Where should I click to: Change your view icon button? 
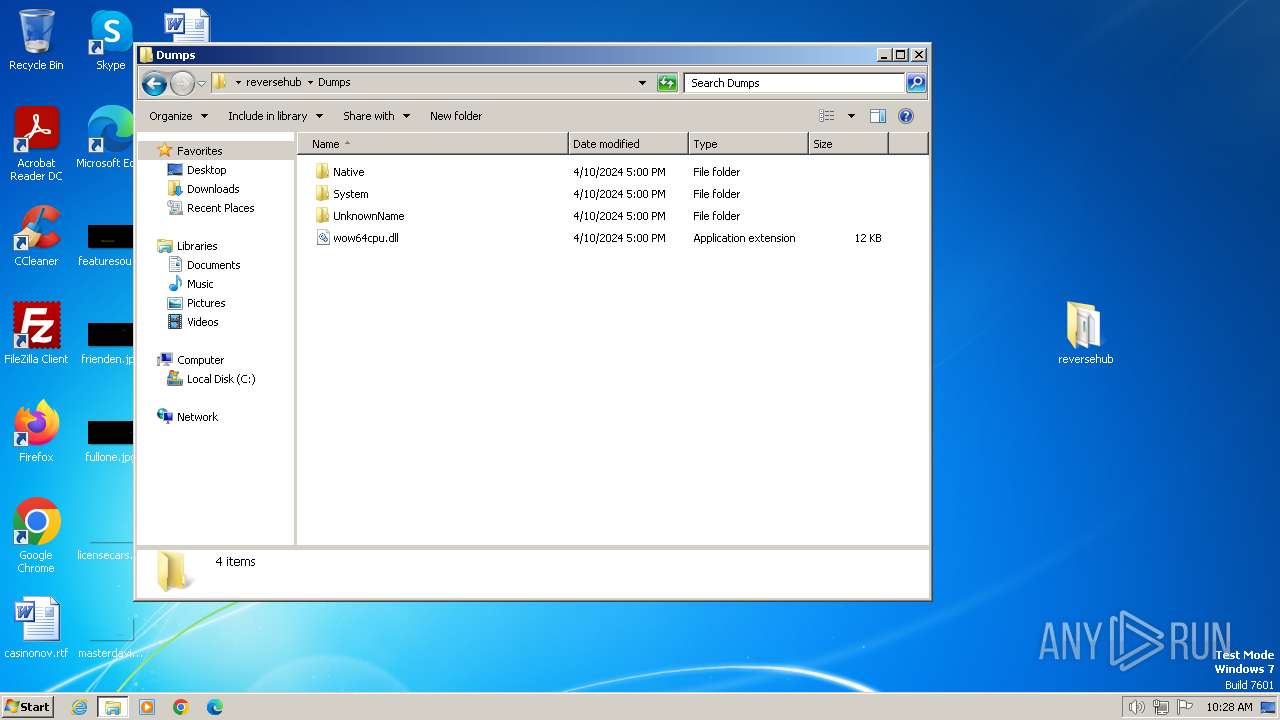tap(827, 116)
